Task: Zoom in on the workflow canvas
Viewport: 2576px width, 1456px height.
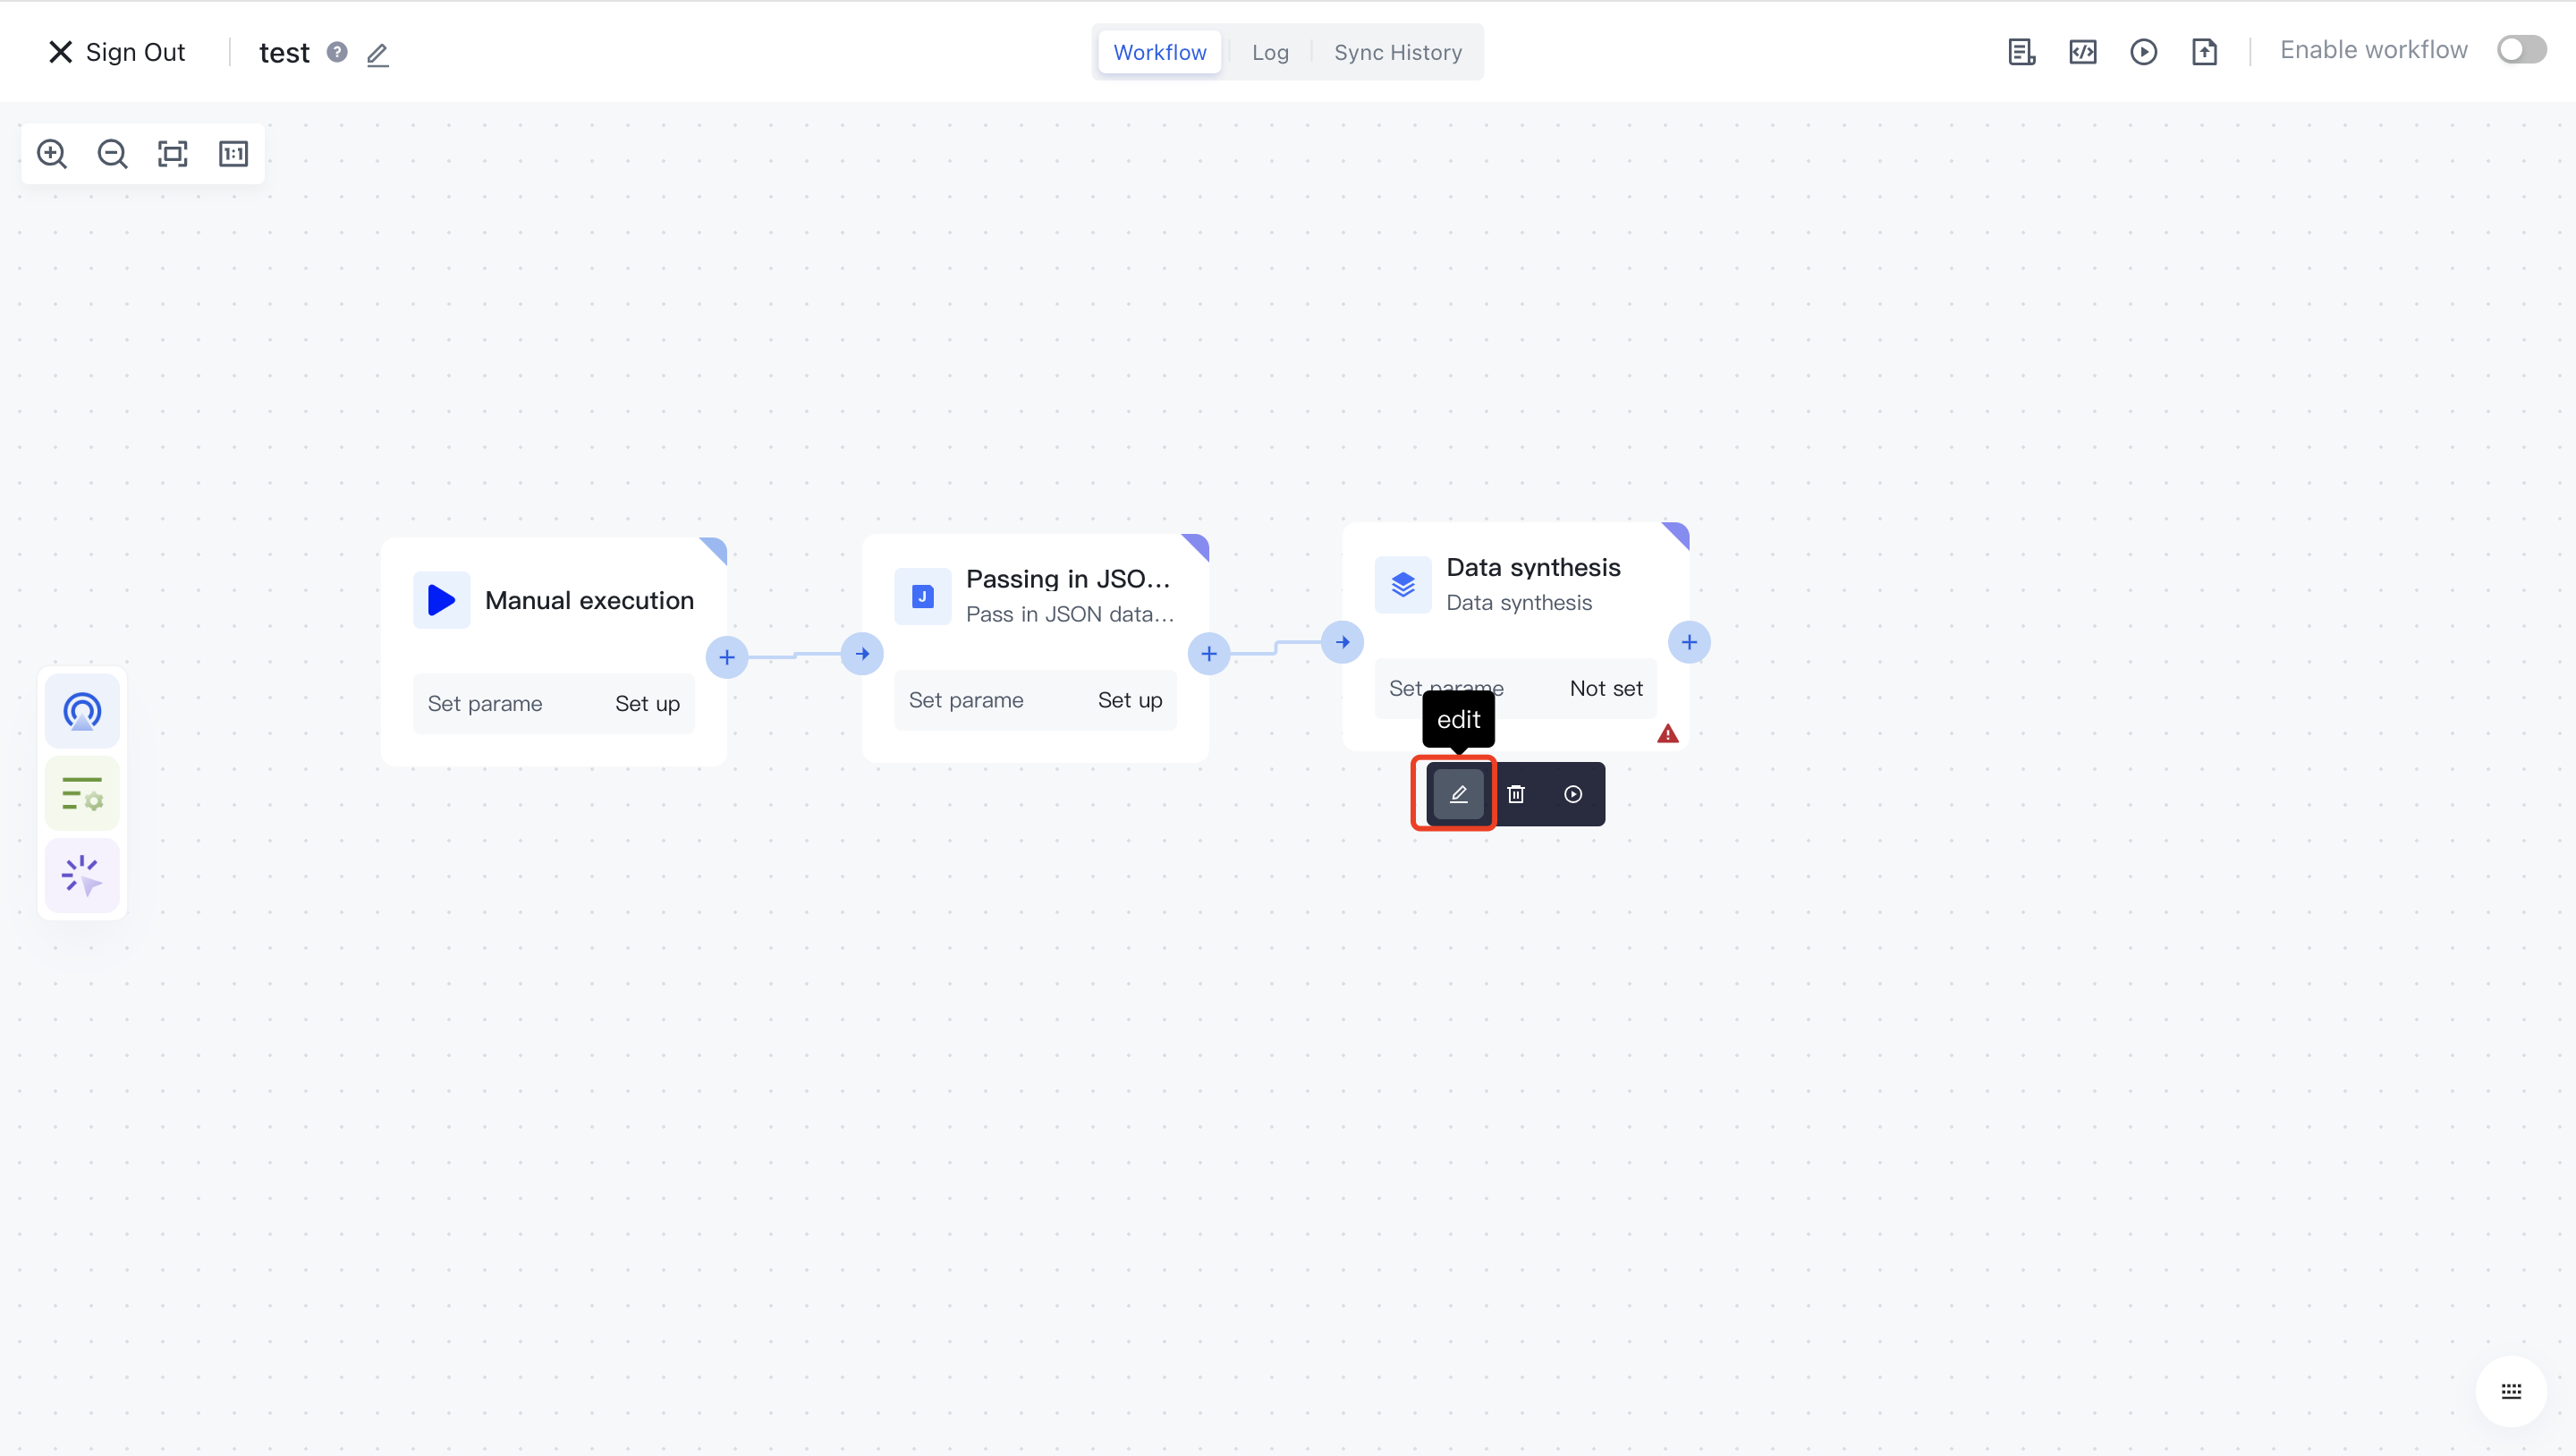Action: (x=52, y=154)
